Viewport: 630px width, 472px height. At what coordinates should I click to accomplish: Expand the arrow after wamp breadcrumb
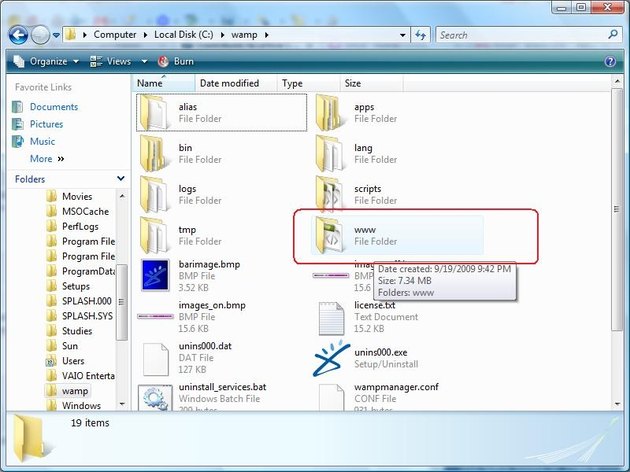click(266, 35)
